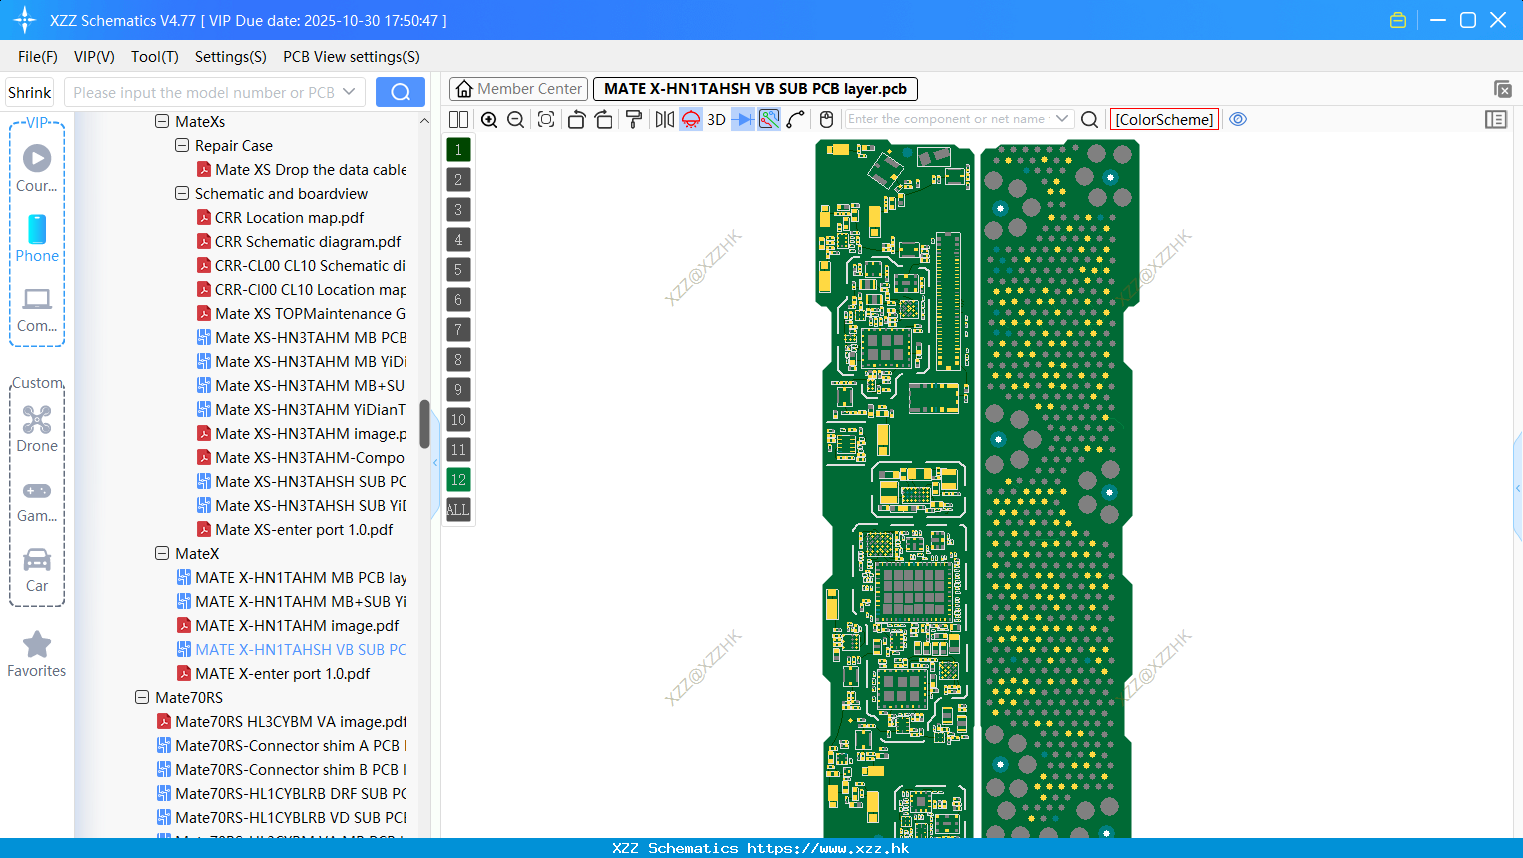Image resolution: width=1523 pixels, height=858 pixels.
Task: Toggle right side panel icon
Action: pyautogui.click(x=1496, y=120)
